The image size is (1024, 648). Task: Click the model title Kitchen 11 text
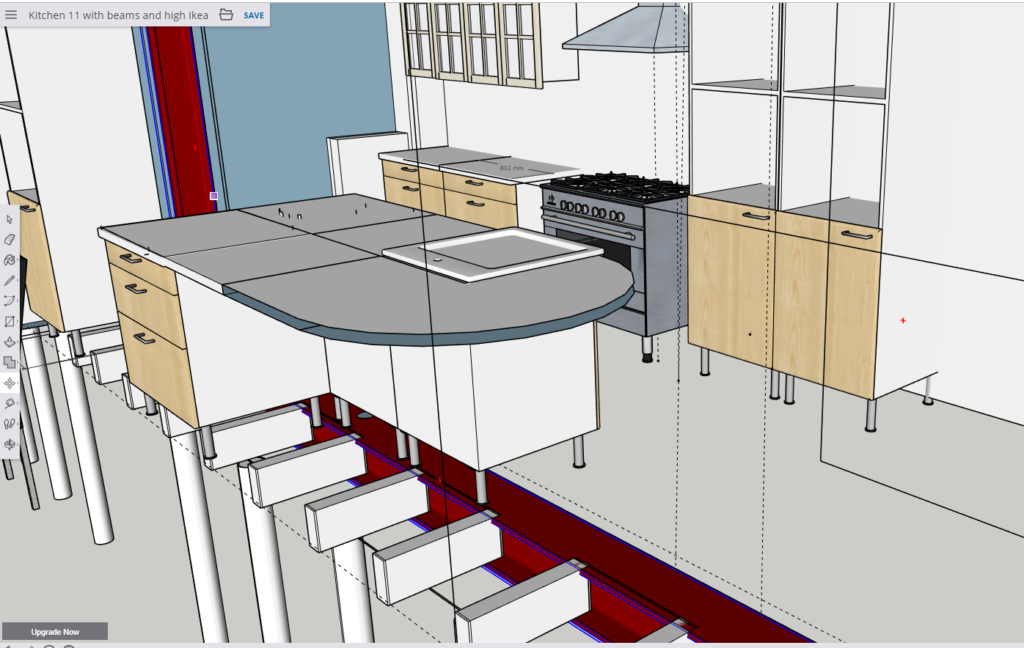117,15
